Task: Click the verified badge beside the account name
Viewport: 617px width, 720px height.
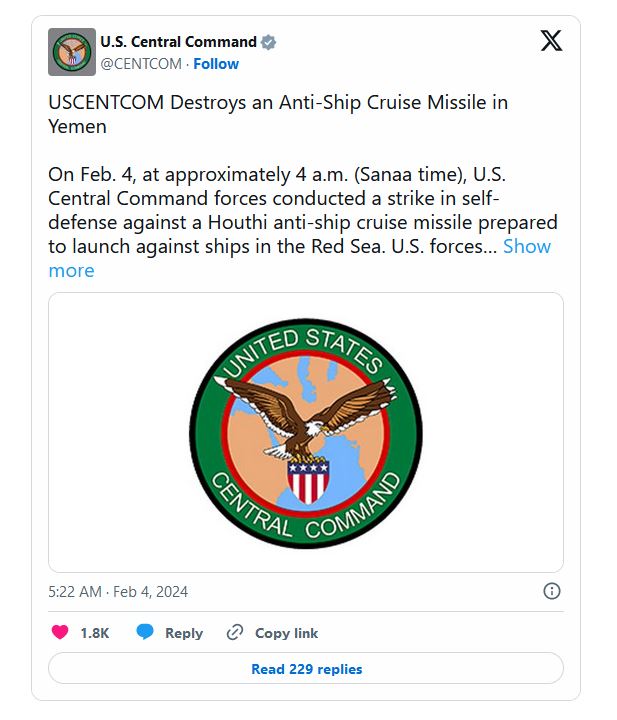Action: tap(268, 42)
